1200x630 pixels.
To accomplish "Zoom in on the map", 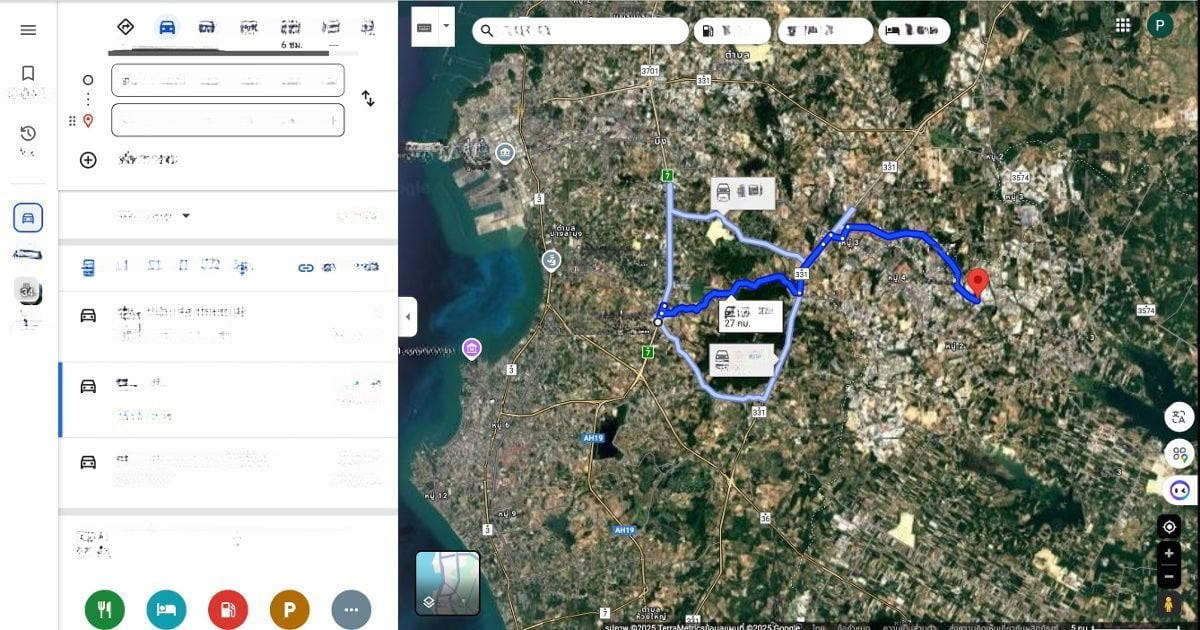I will (1169, 553).
